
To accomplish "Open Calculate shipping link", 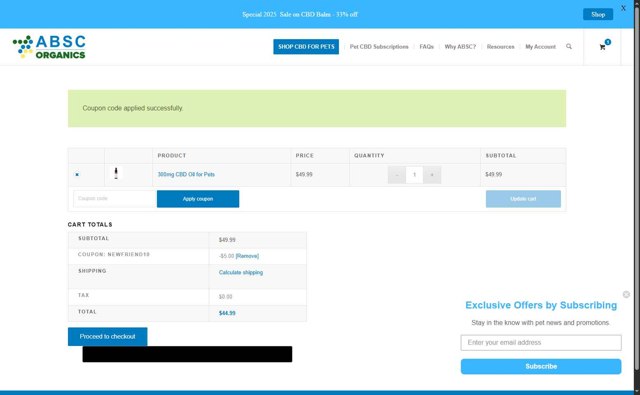I will coord(241,272).
